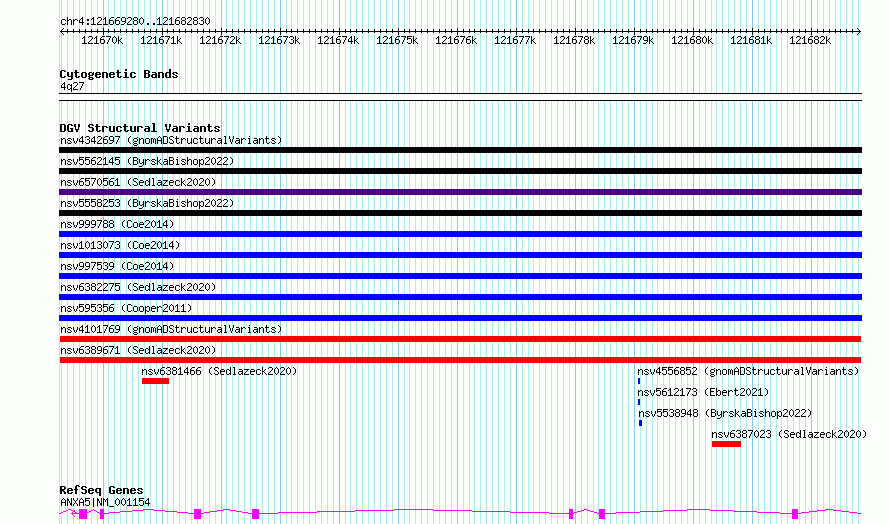Open the nsv5562145 (ByrskaBishop2022) label

(147, 161)
